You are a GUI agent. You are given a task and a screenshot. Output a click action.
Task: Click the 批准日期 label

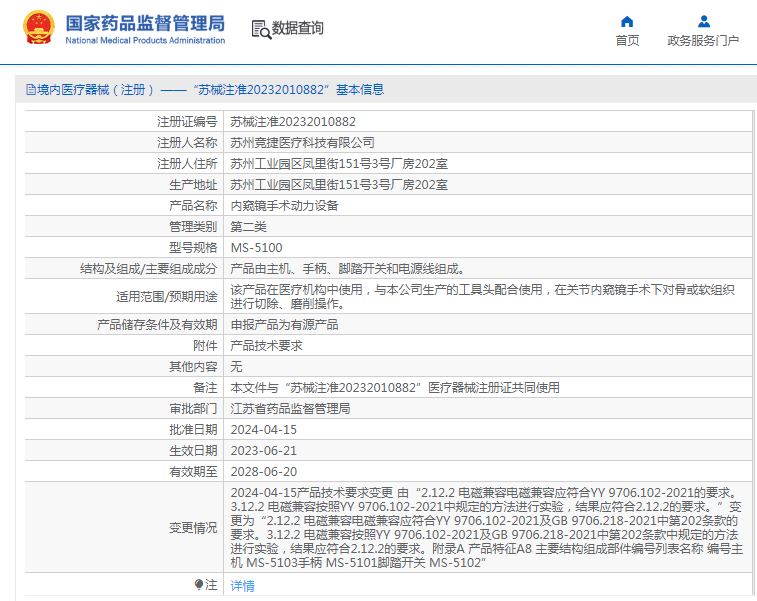[193, 430]
